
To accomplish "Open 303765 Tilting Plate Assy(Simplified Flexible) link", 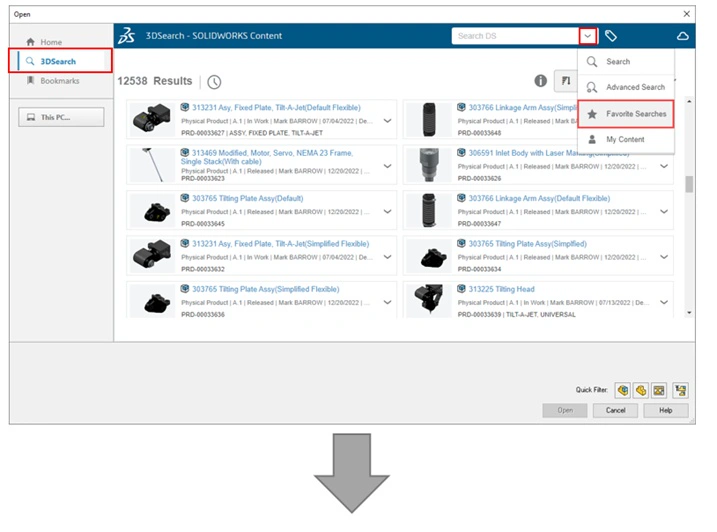I will pyautogui.click(x=266, y=289).
